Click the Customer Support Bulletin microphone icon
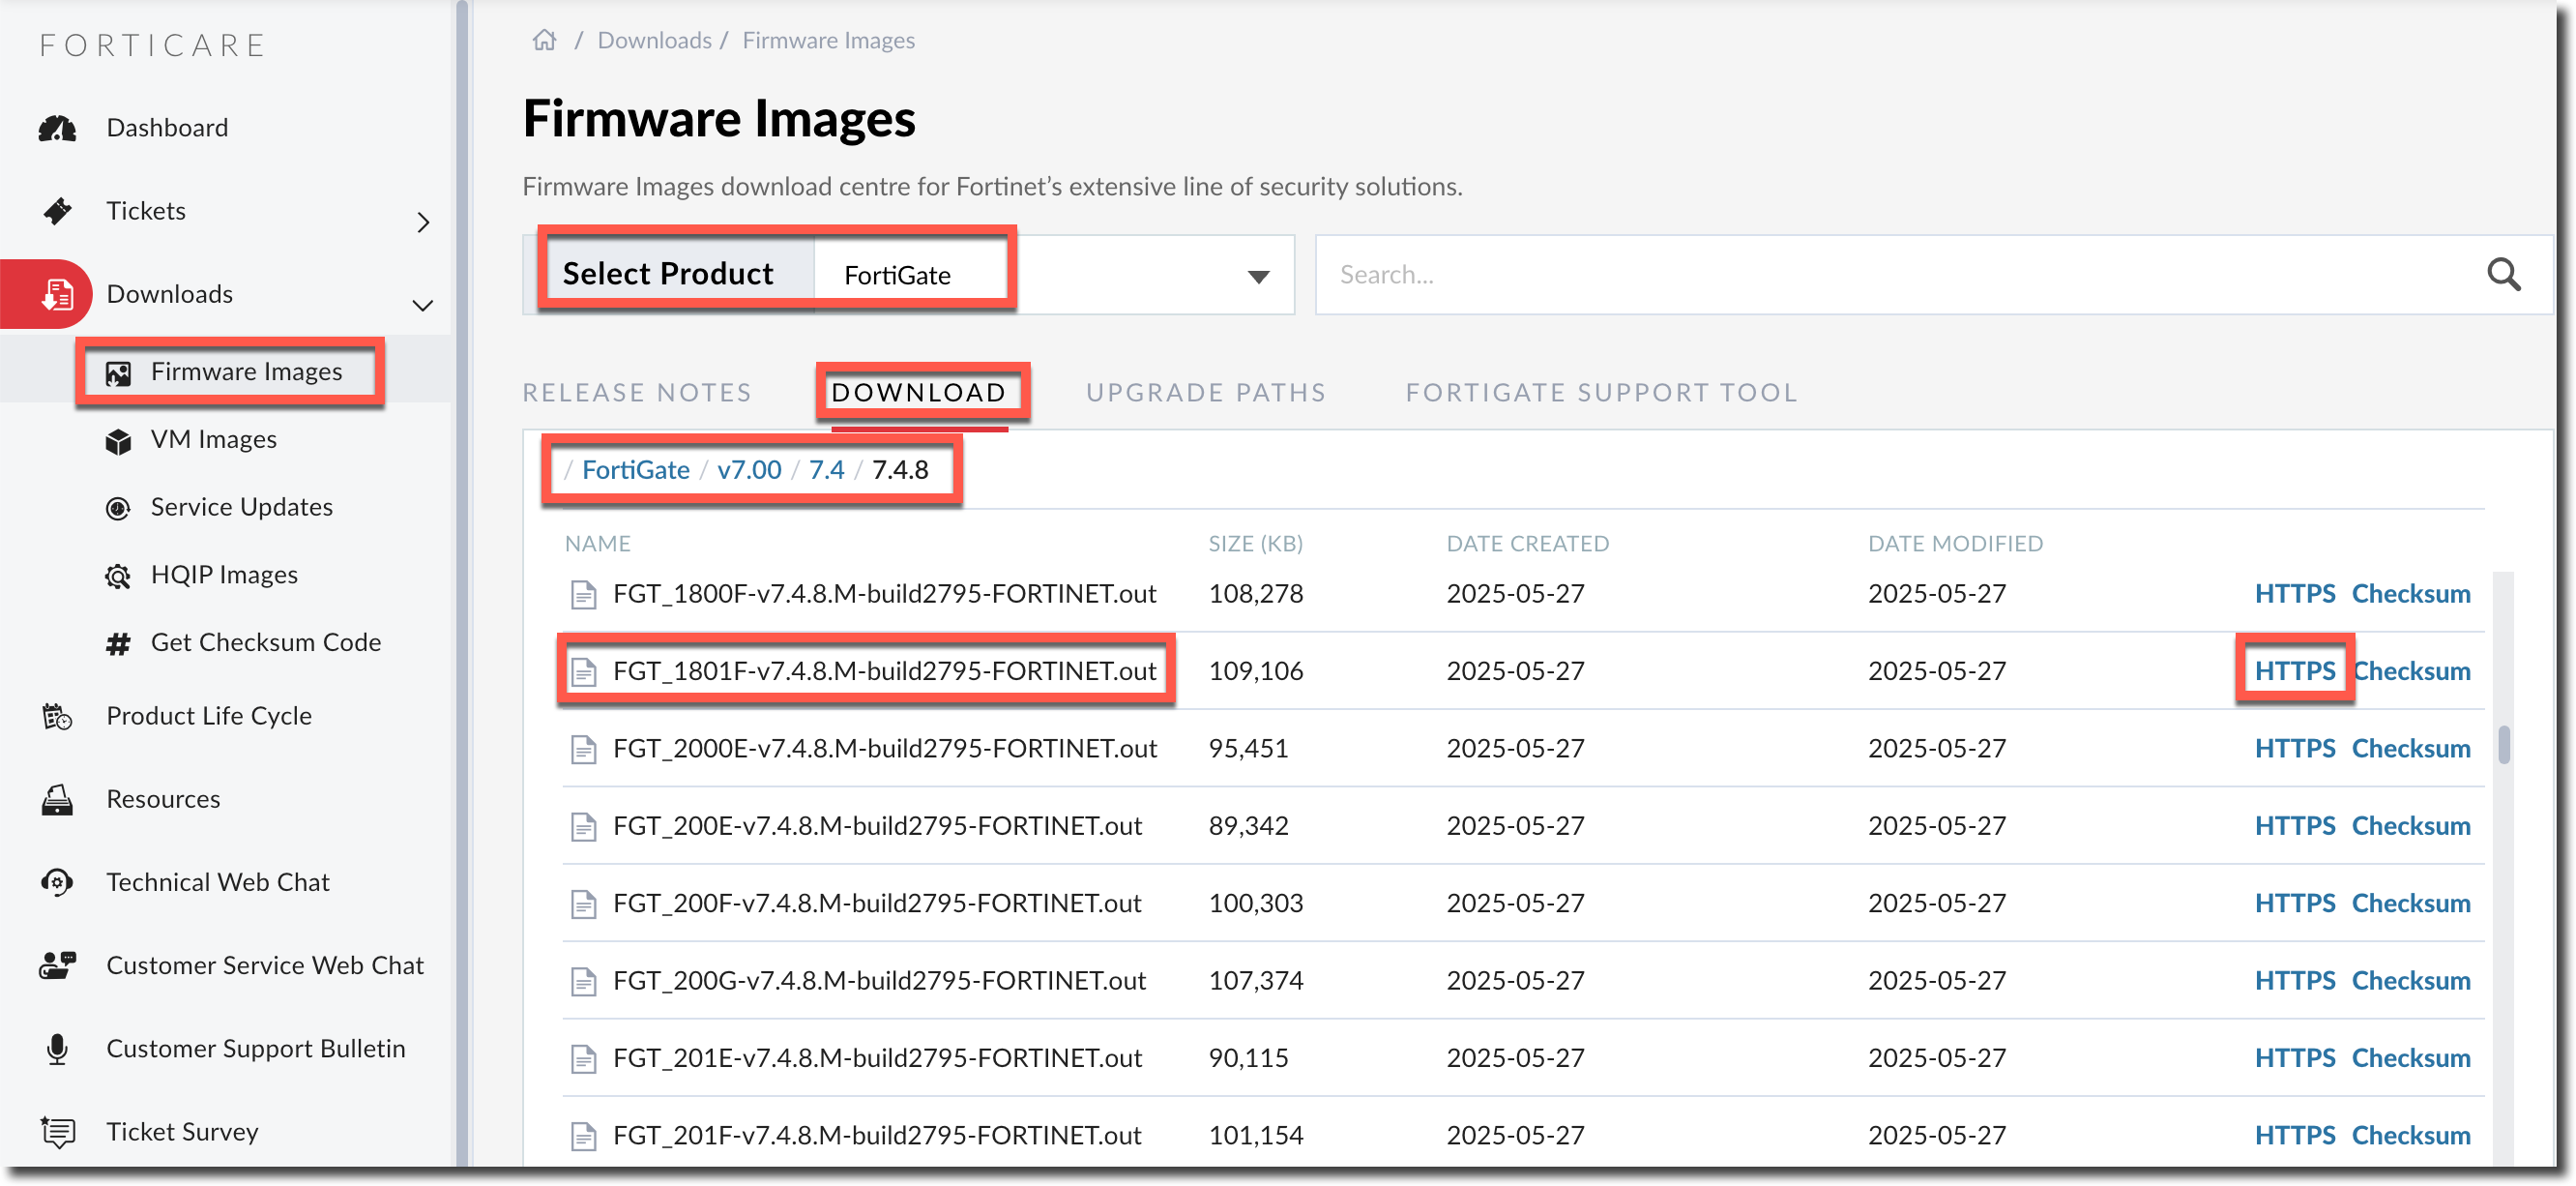Image resolution: width=2576 pixels, height=1186 pixels. [x=57, y=1049]
